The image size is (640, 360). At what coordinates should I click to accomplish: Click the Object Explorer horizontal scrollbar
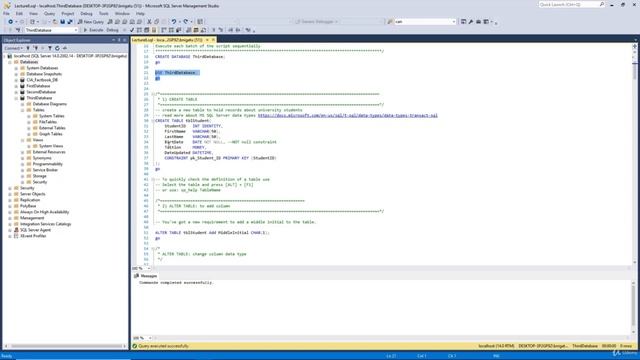point(65,346)
